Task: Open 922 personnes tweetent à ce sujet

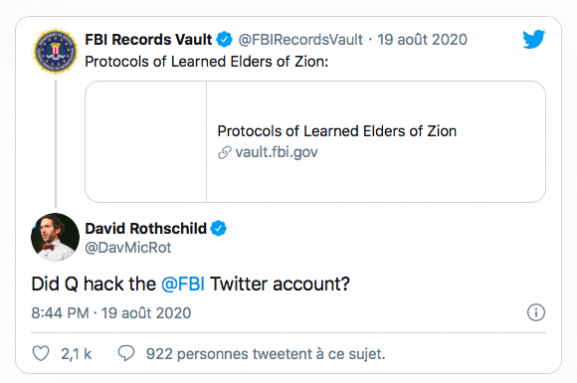Action: (266, 354)
